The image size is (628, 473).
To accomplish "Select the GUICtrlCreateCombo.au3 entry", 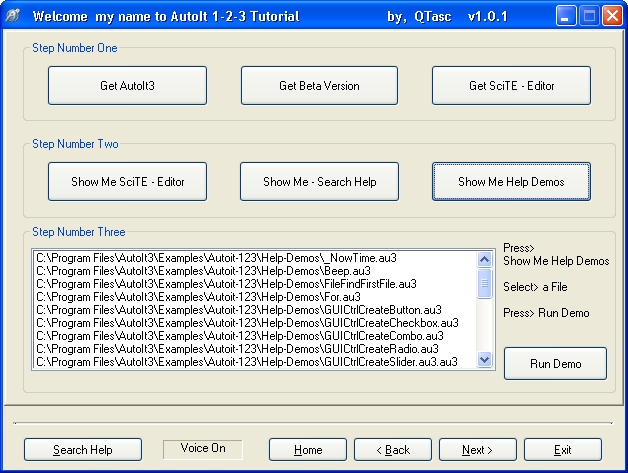I will (255, 336).
